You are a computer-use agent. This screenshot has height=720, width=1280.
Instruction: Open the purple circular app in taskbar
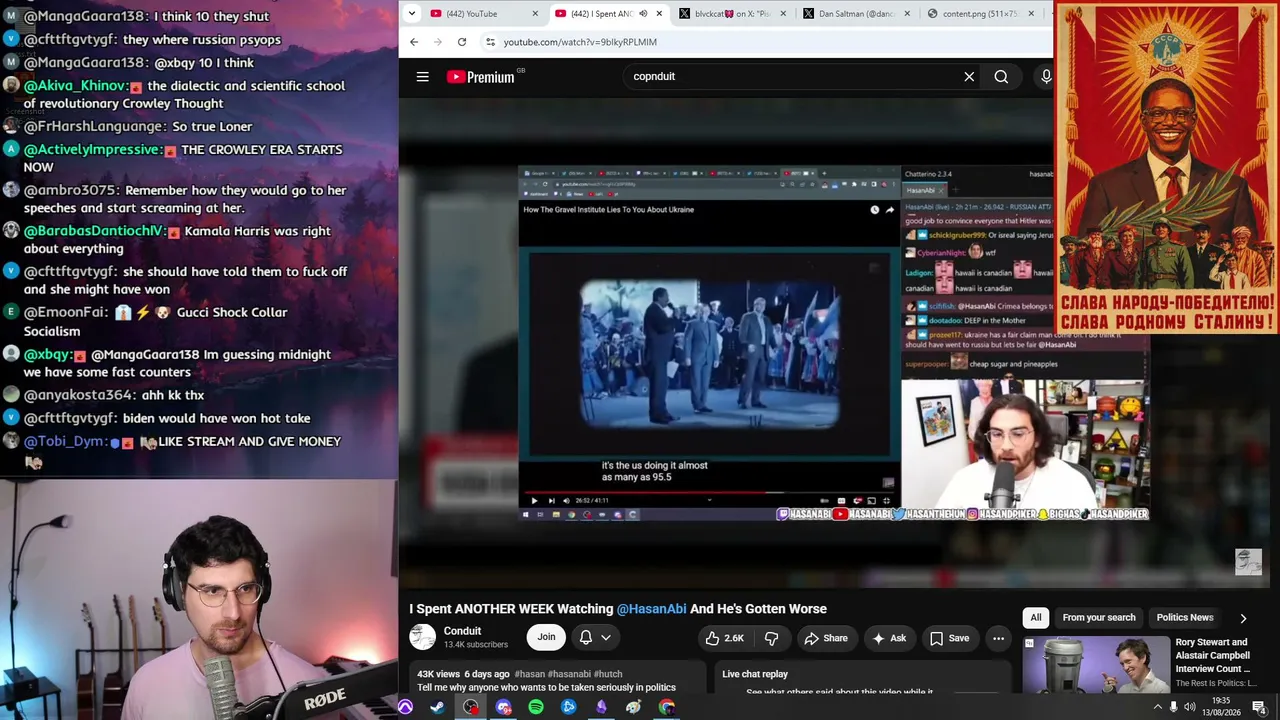[405, 707]
